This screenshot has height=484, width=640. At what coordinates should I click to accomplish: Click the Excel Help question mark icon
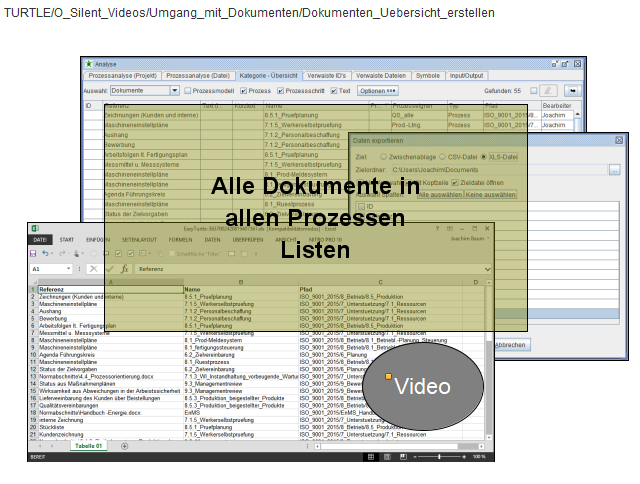437,229
